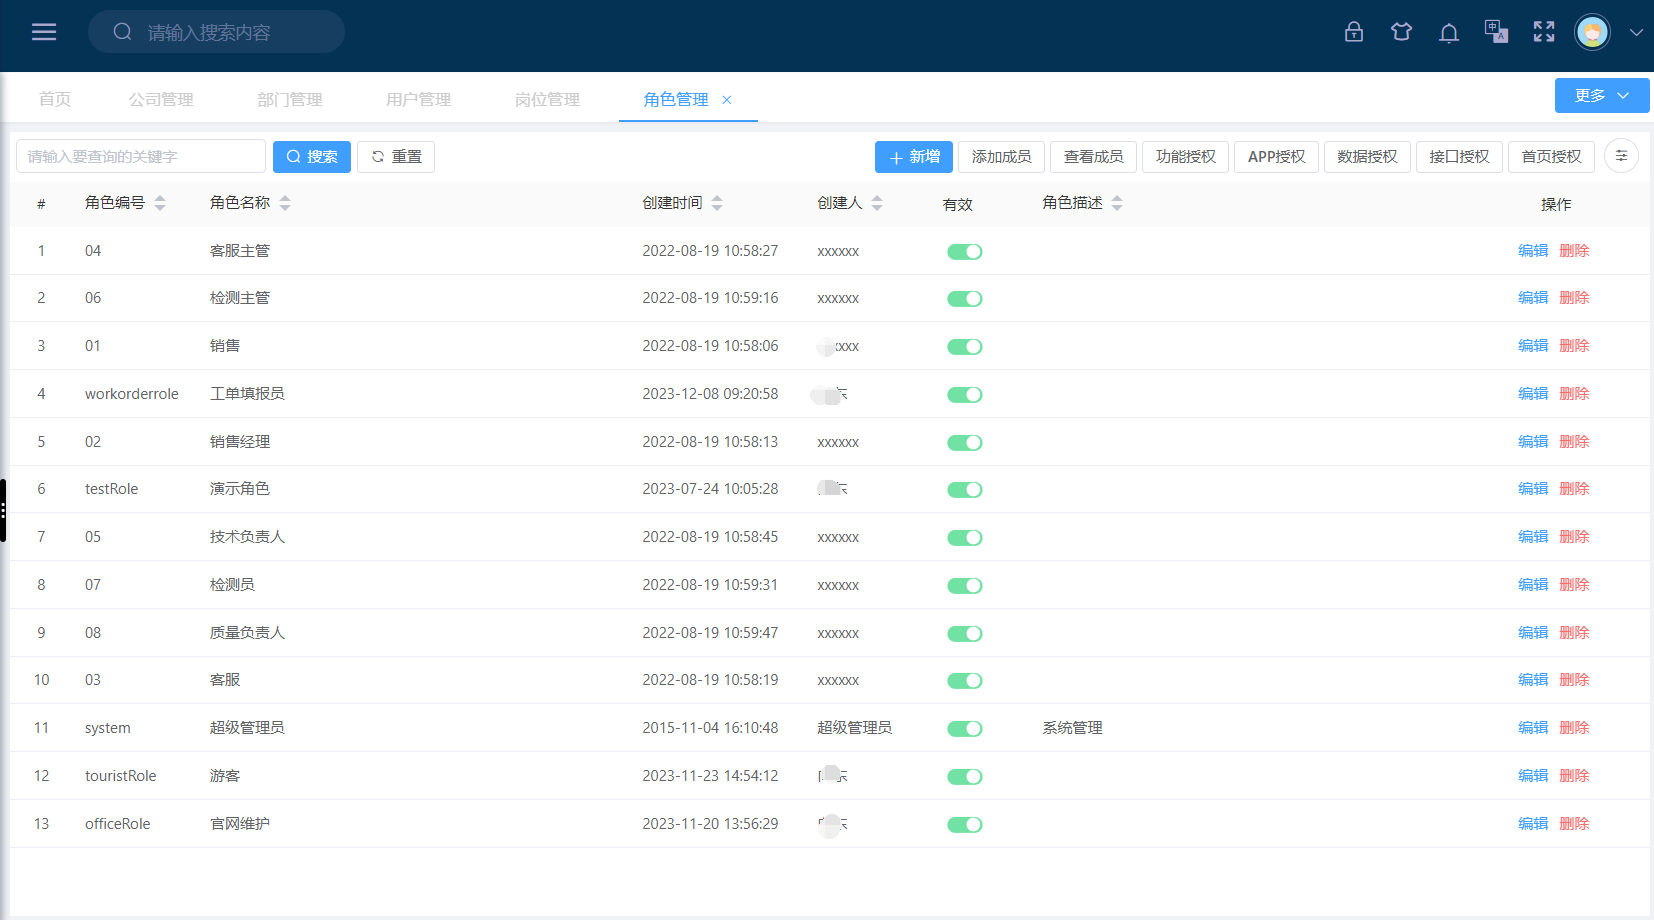Delete the 客服 role (03)
Viewport: 1654px width, 920px height.
click(1574, 680)
